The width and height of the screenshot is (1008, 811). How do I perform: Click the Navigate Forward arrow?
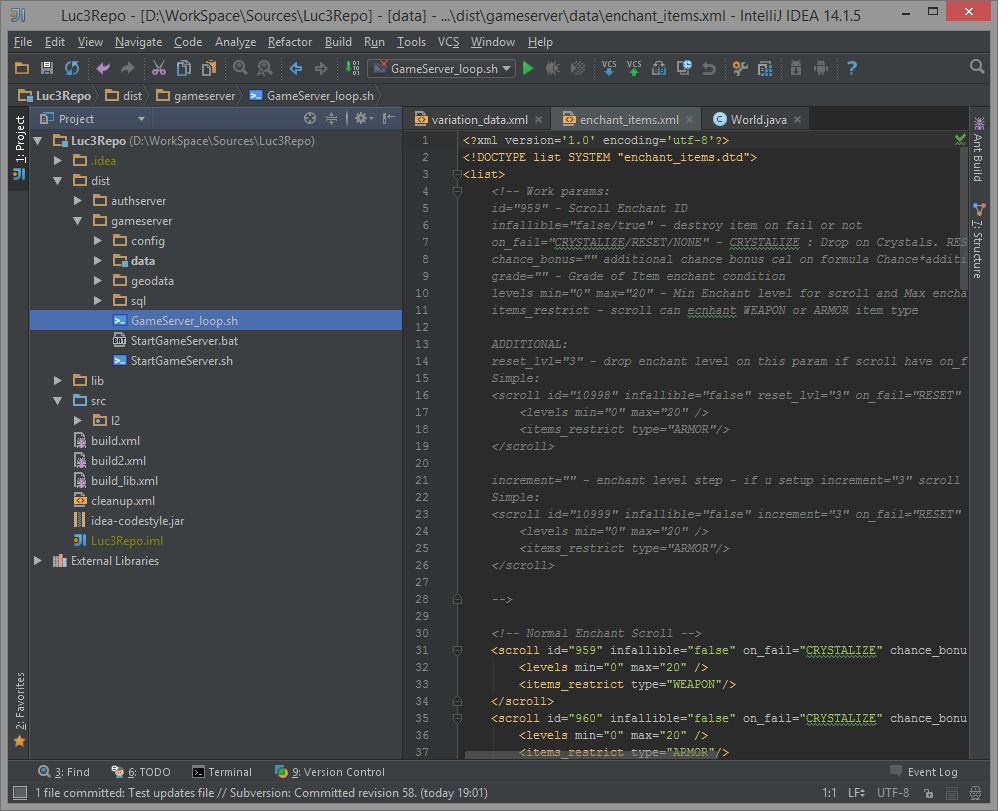pyautogui.click(x=321, y=68)
